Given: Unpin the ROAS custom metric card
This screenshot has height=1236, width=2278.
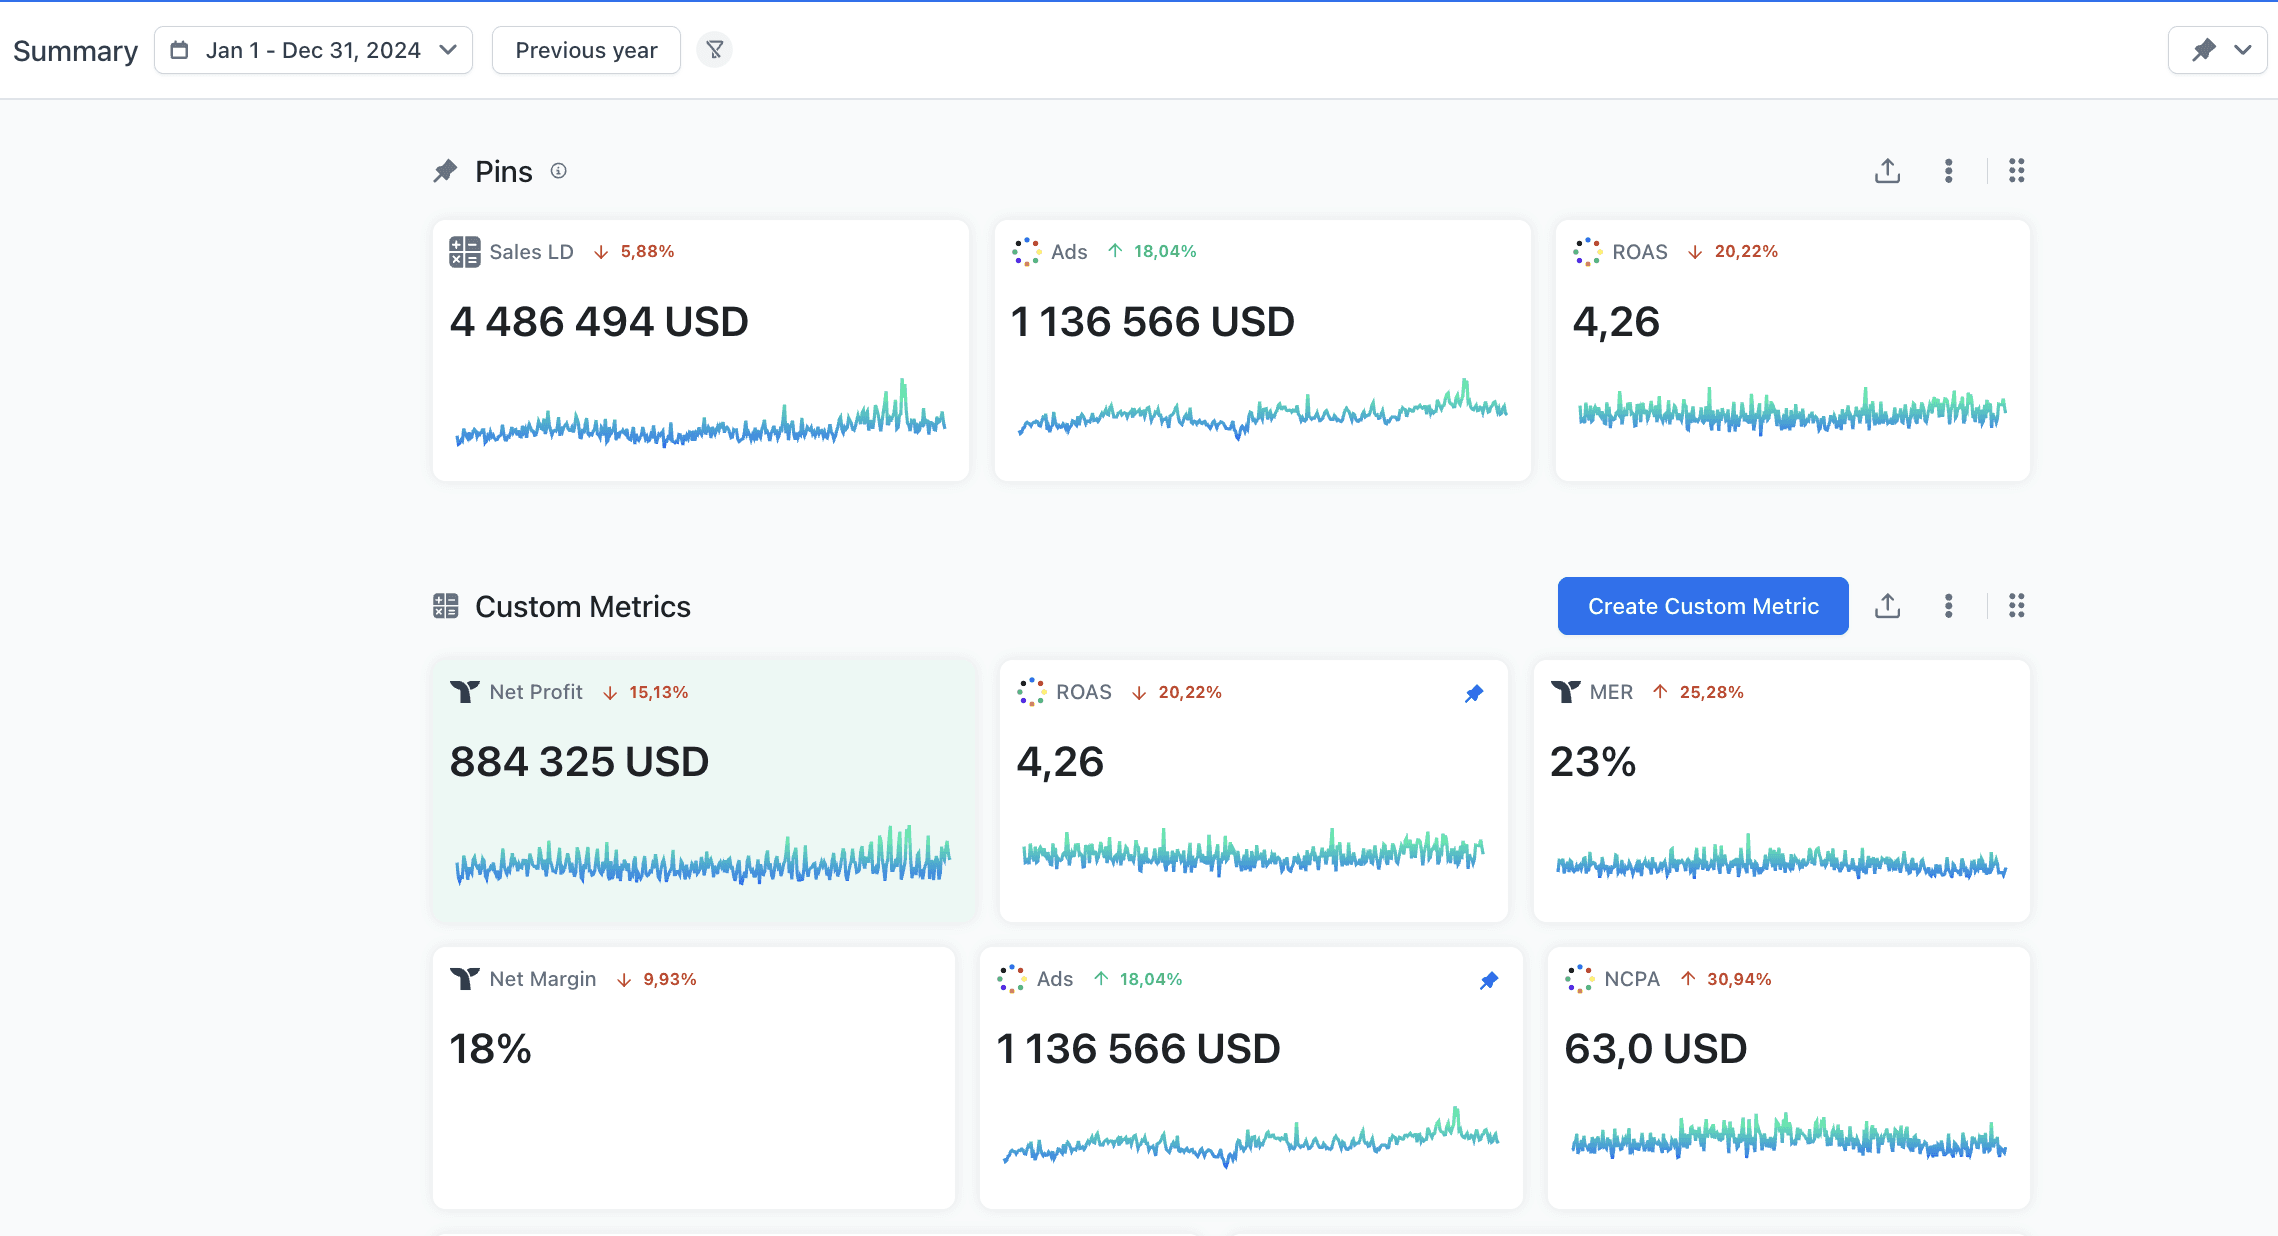Looking at the screenshot, I should pyautogui.click(x=1474, y=693).
